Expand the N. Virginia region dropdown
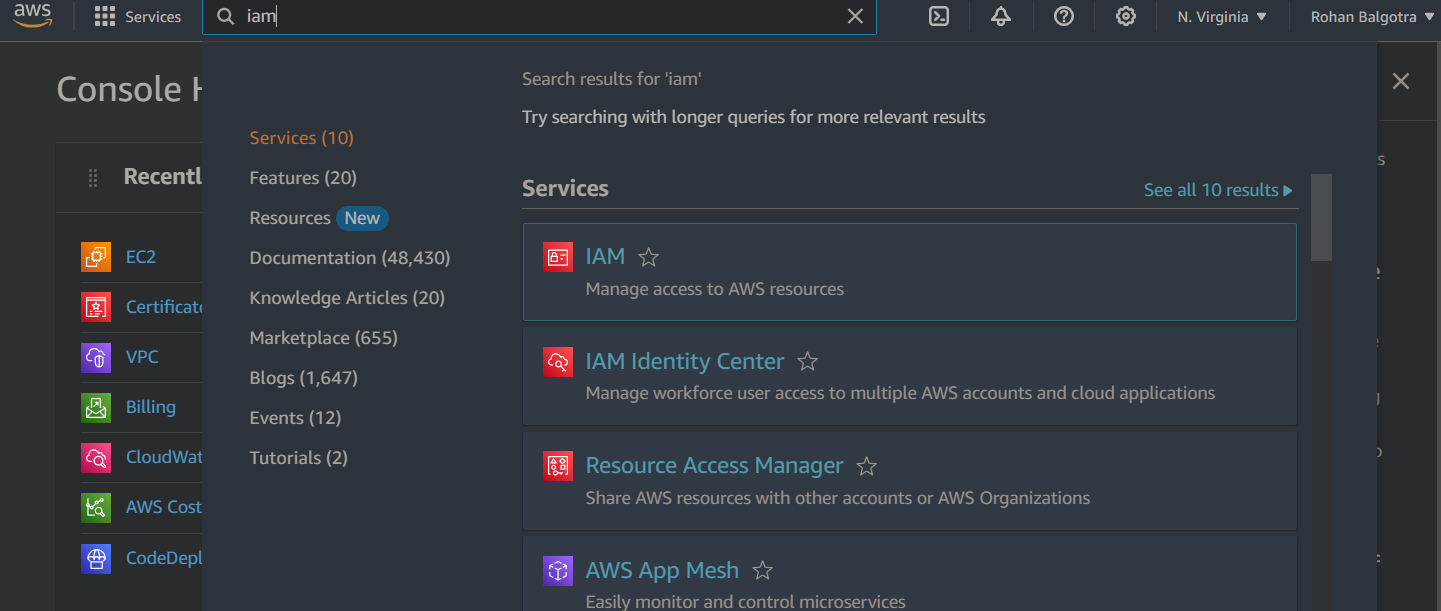1441x611 pixels. (1222, 17)
